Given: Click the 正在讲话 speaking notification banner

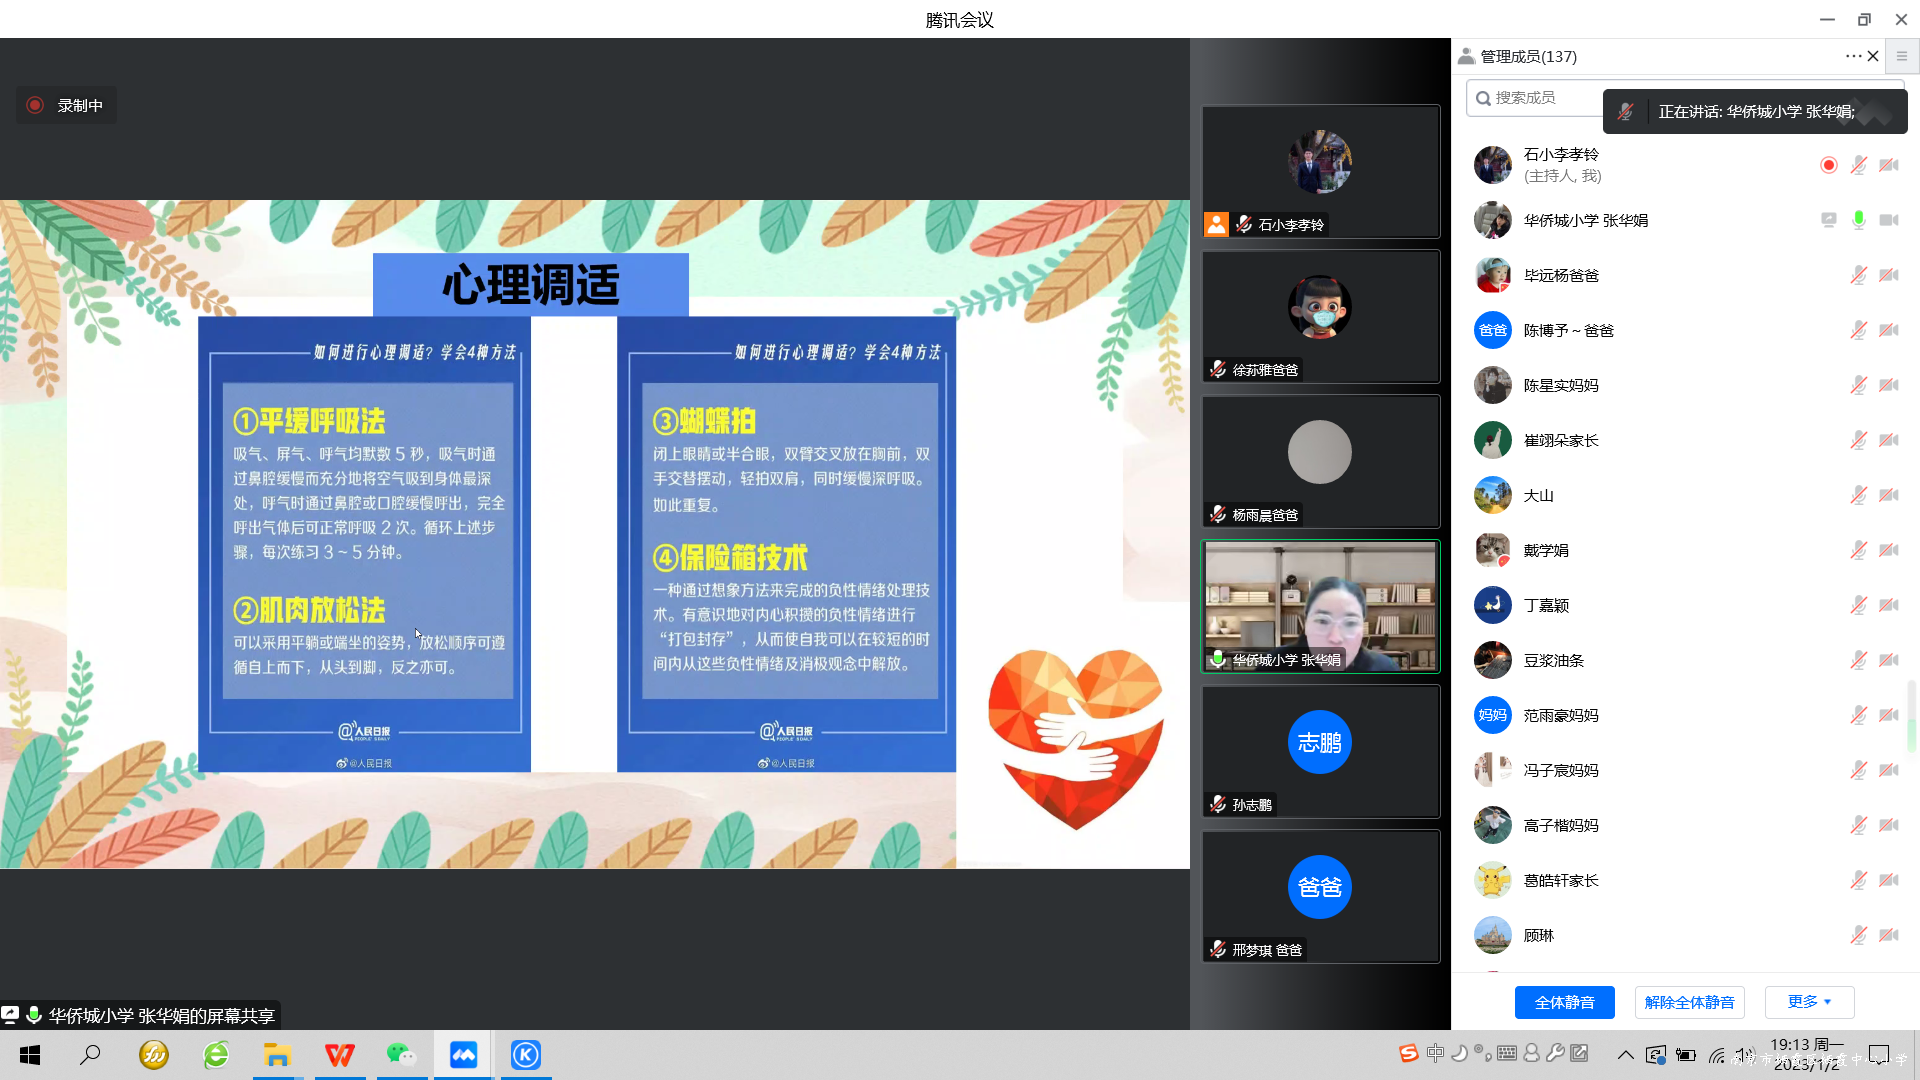Looking at the screenshot, I should (x=1755, y=111).
